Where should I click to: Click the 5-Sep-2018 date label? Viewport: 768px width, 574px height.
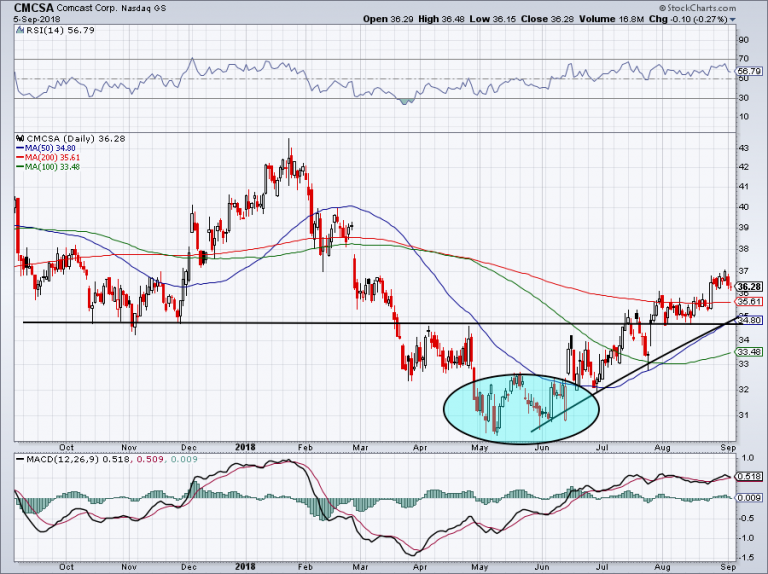coord(37,19)
